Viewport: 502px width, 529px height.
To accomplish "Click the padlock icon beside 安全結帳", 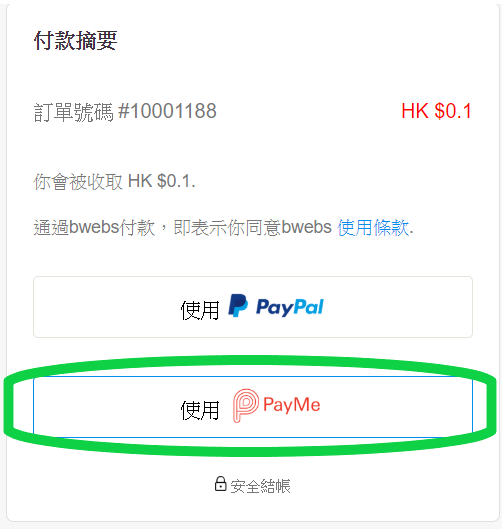I will pyautogui.click(x=220, y=484).
